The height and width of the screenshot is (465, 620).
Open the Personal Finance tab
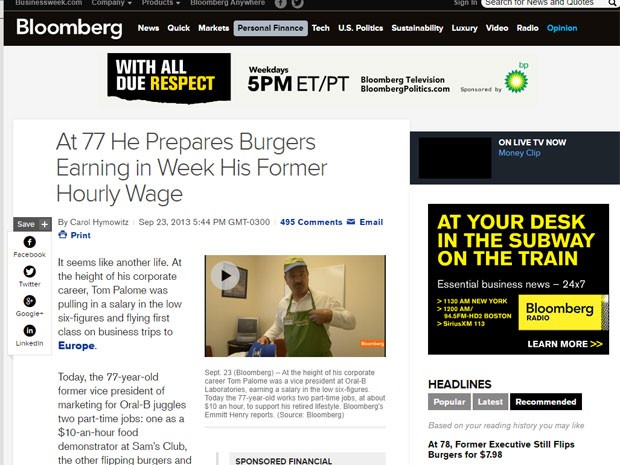[270, 28]
